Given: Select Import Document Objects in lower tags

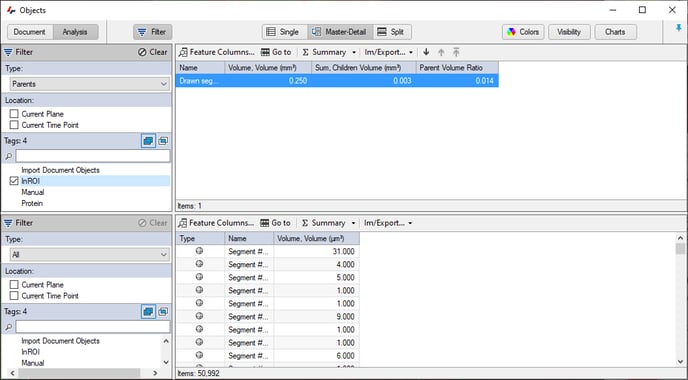Looking at the screenshot, I should (x=61, y=341).
